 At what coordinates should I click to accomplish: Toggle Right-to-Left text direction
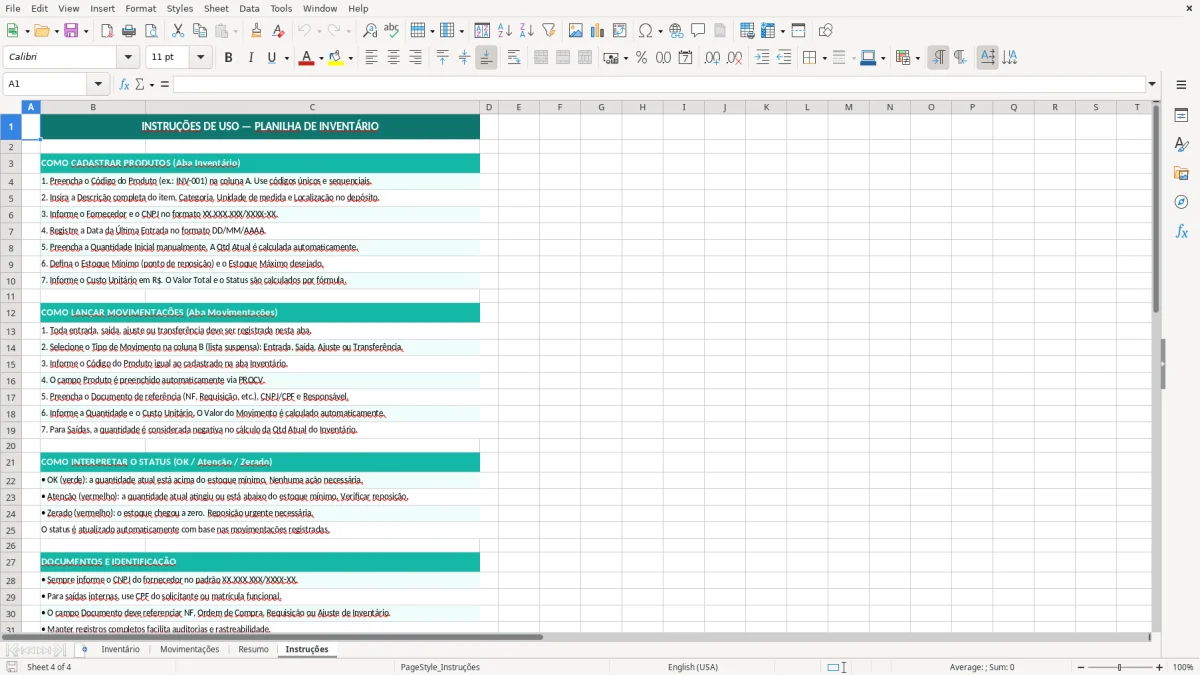960,58
